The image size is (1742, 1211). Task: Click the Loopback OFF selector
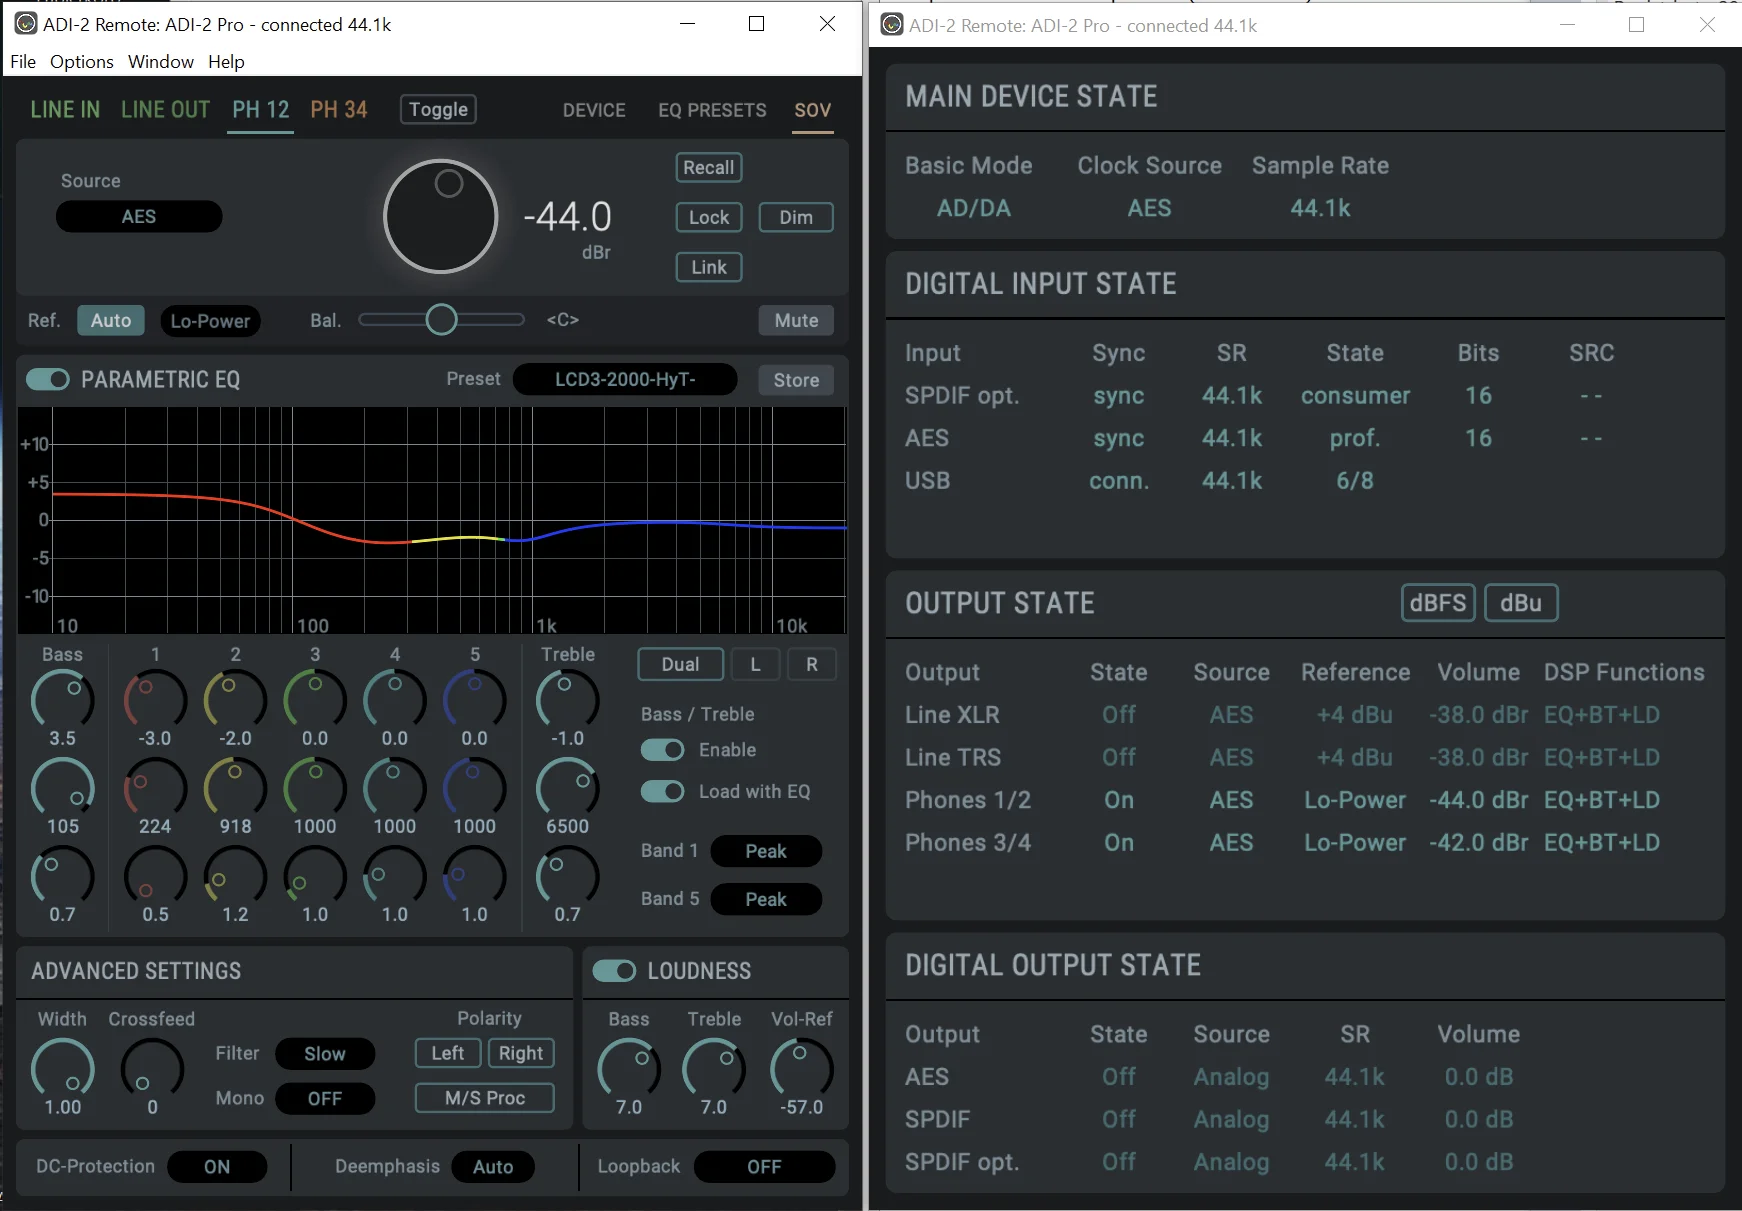coord(764,1167)
